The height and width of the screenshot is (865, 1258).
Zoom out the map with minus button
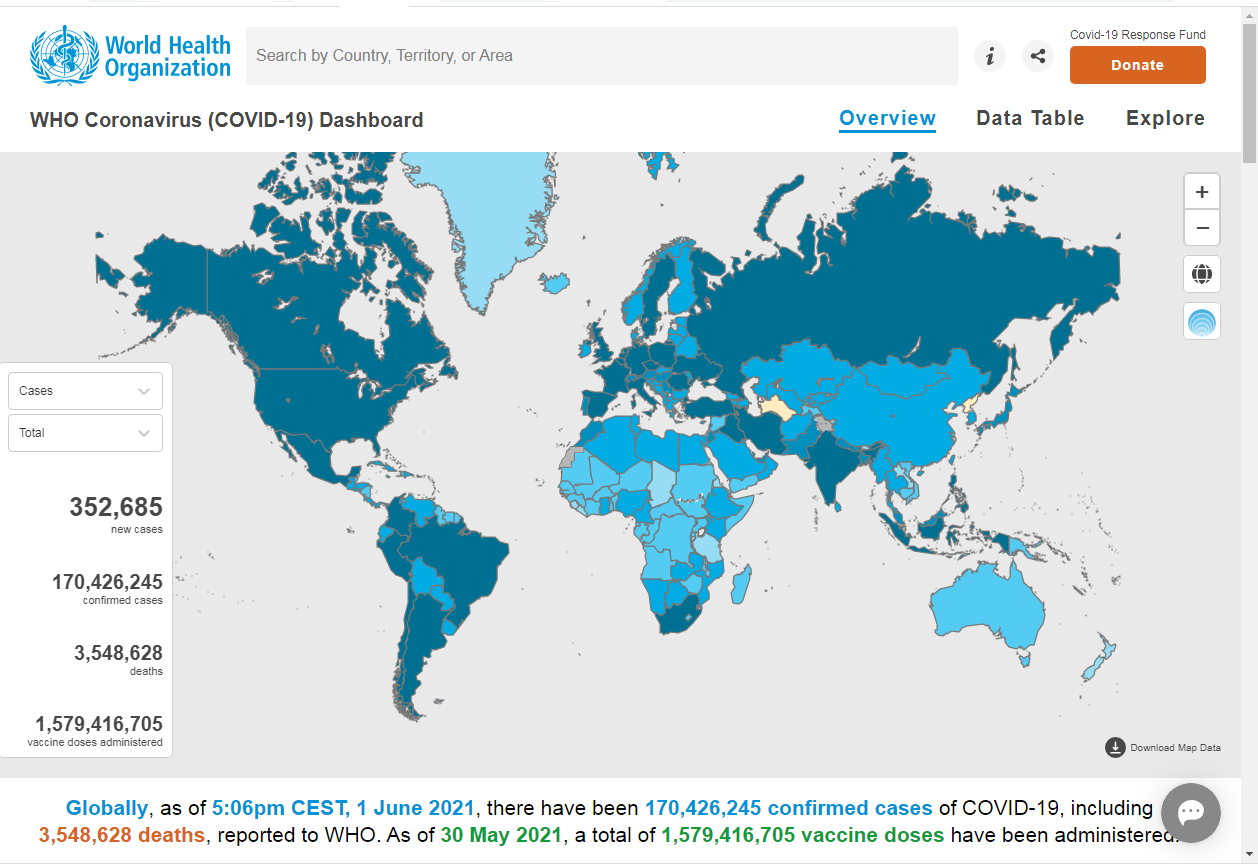tap(1202, 228)
